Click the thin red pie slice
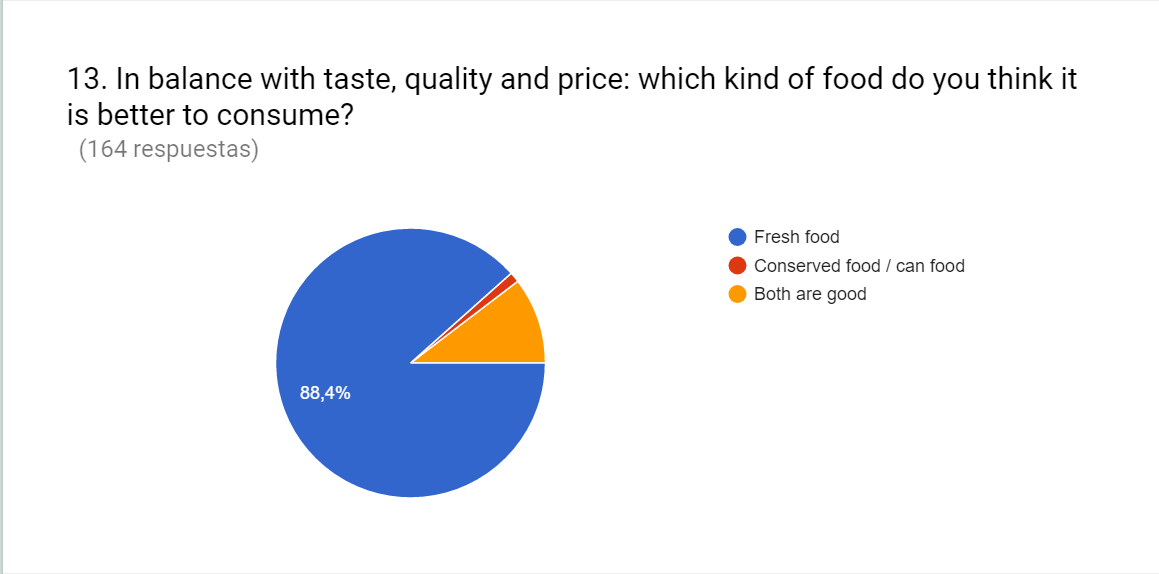1159x574 pixels. 511,280
